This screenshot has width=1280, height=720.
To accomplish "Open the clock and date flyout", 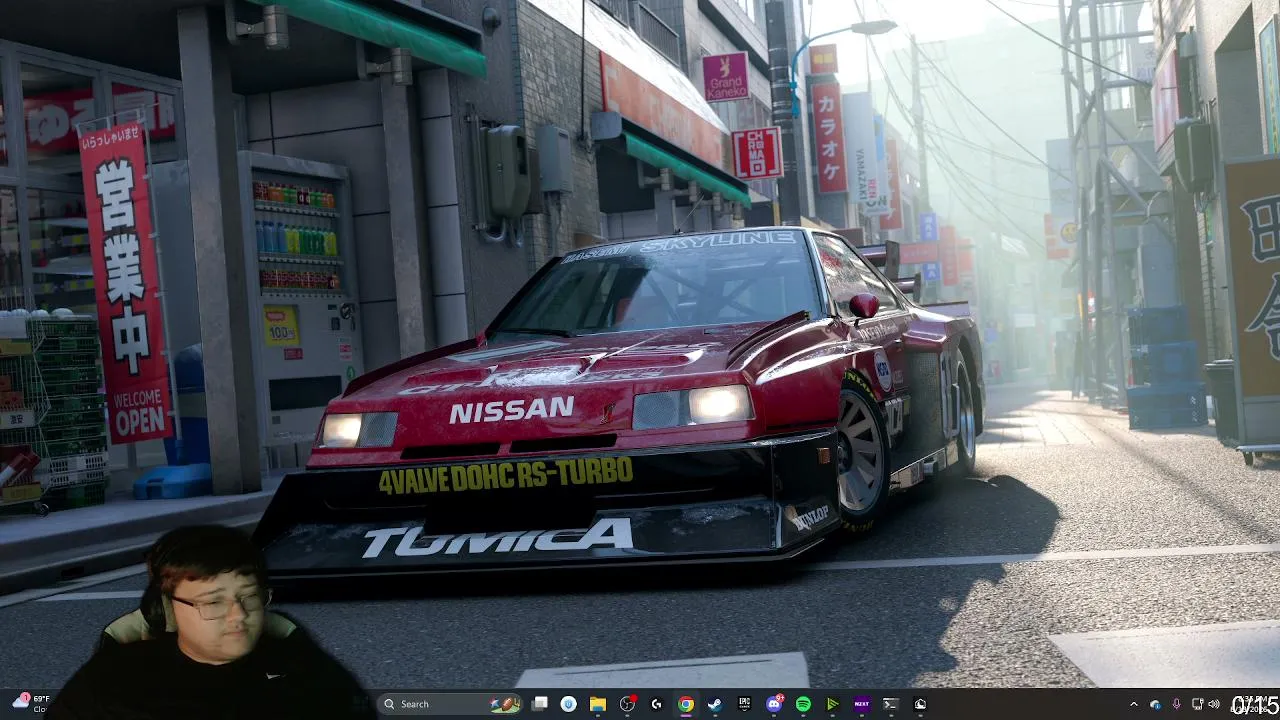I will (1254, 704).
